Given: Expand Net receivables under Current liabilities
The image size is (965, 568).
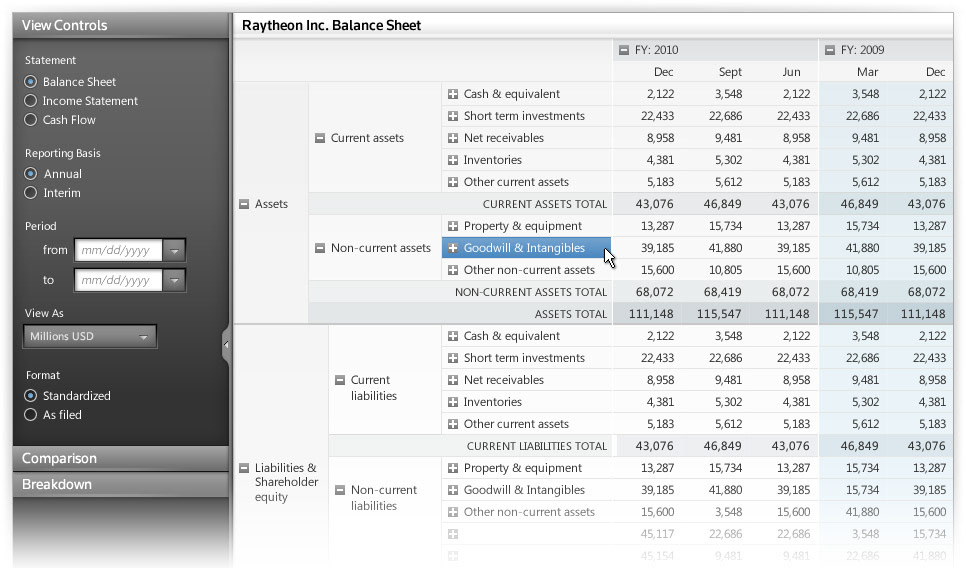Looking at the screenshot, I should tap(453, 380).
